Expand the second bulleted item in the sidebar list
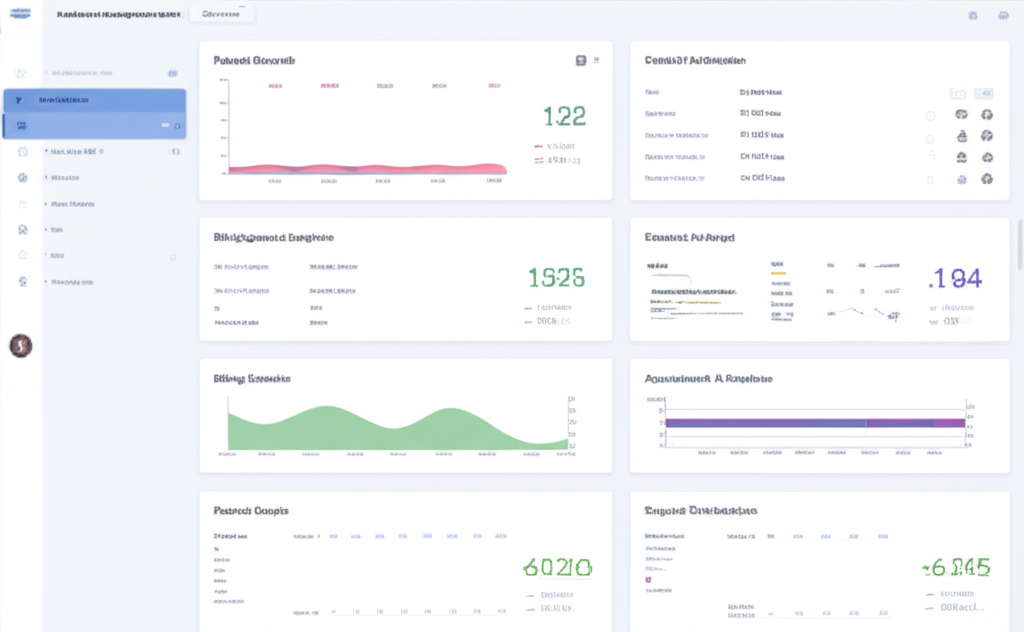1024x632 pixels. tap(64, 178)
